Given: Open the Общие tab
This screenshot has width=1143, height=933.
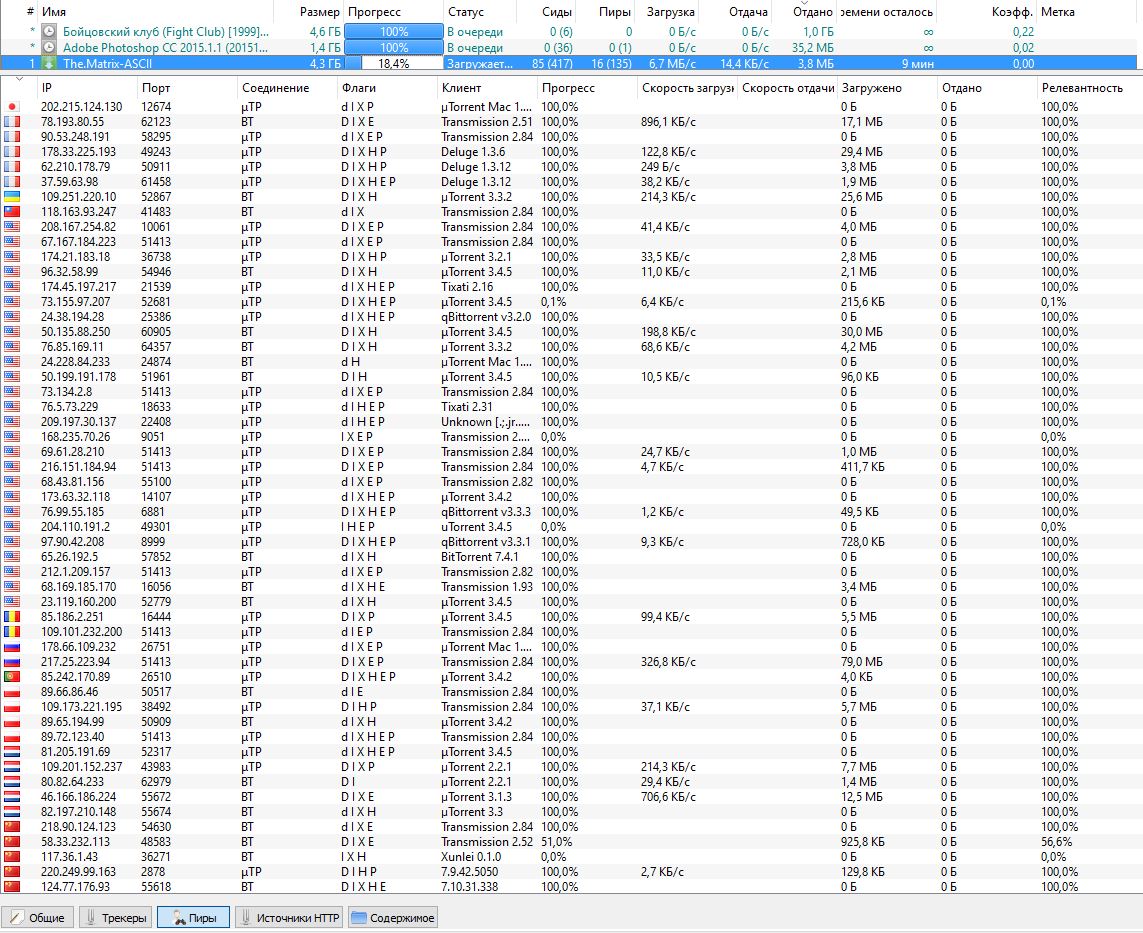Looking at the screenshot, I should click(38, 918).
